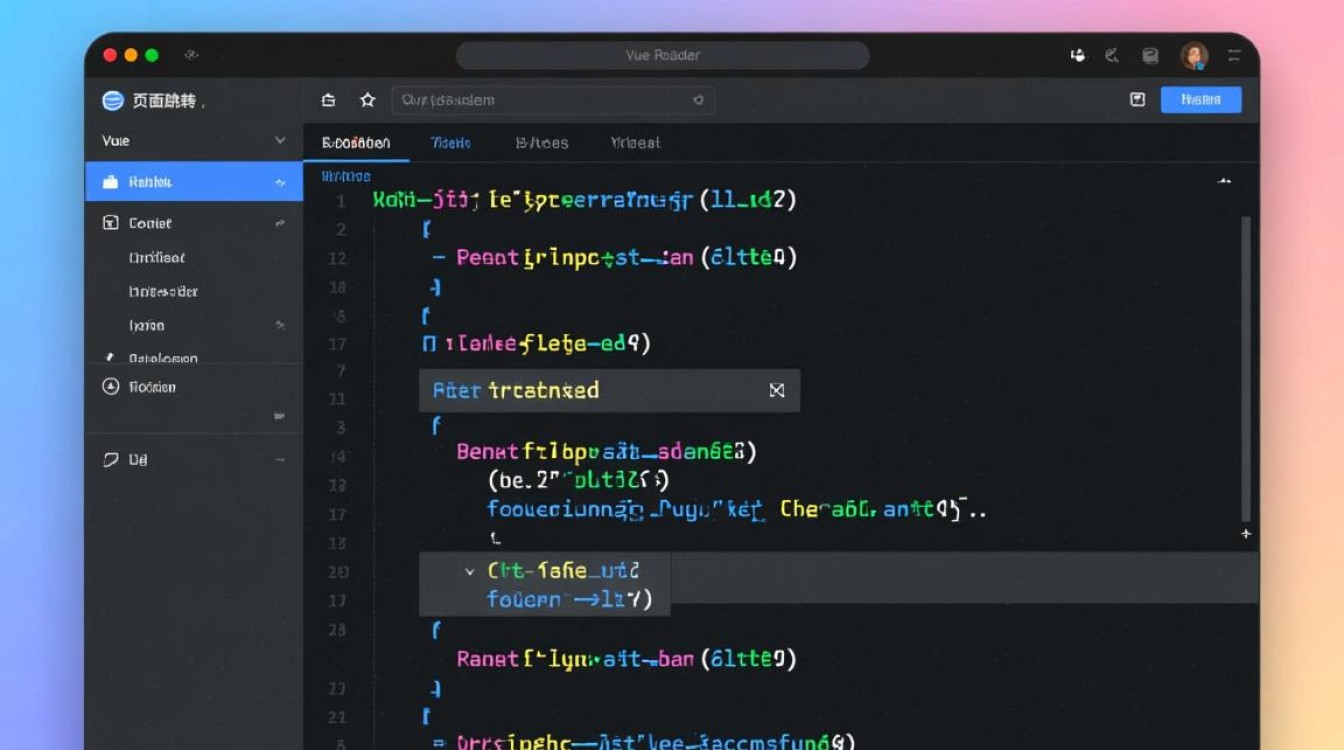Expand the Vue dropdown chevron in the sidebar
Screen dimensions: 1344x750
coord(280,141)
